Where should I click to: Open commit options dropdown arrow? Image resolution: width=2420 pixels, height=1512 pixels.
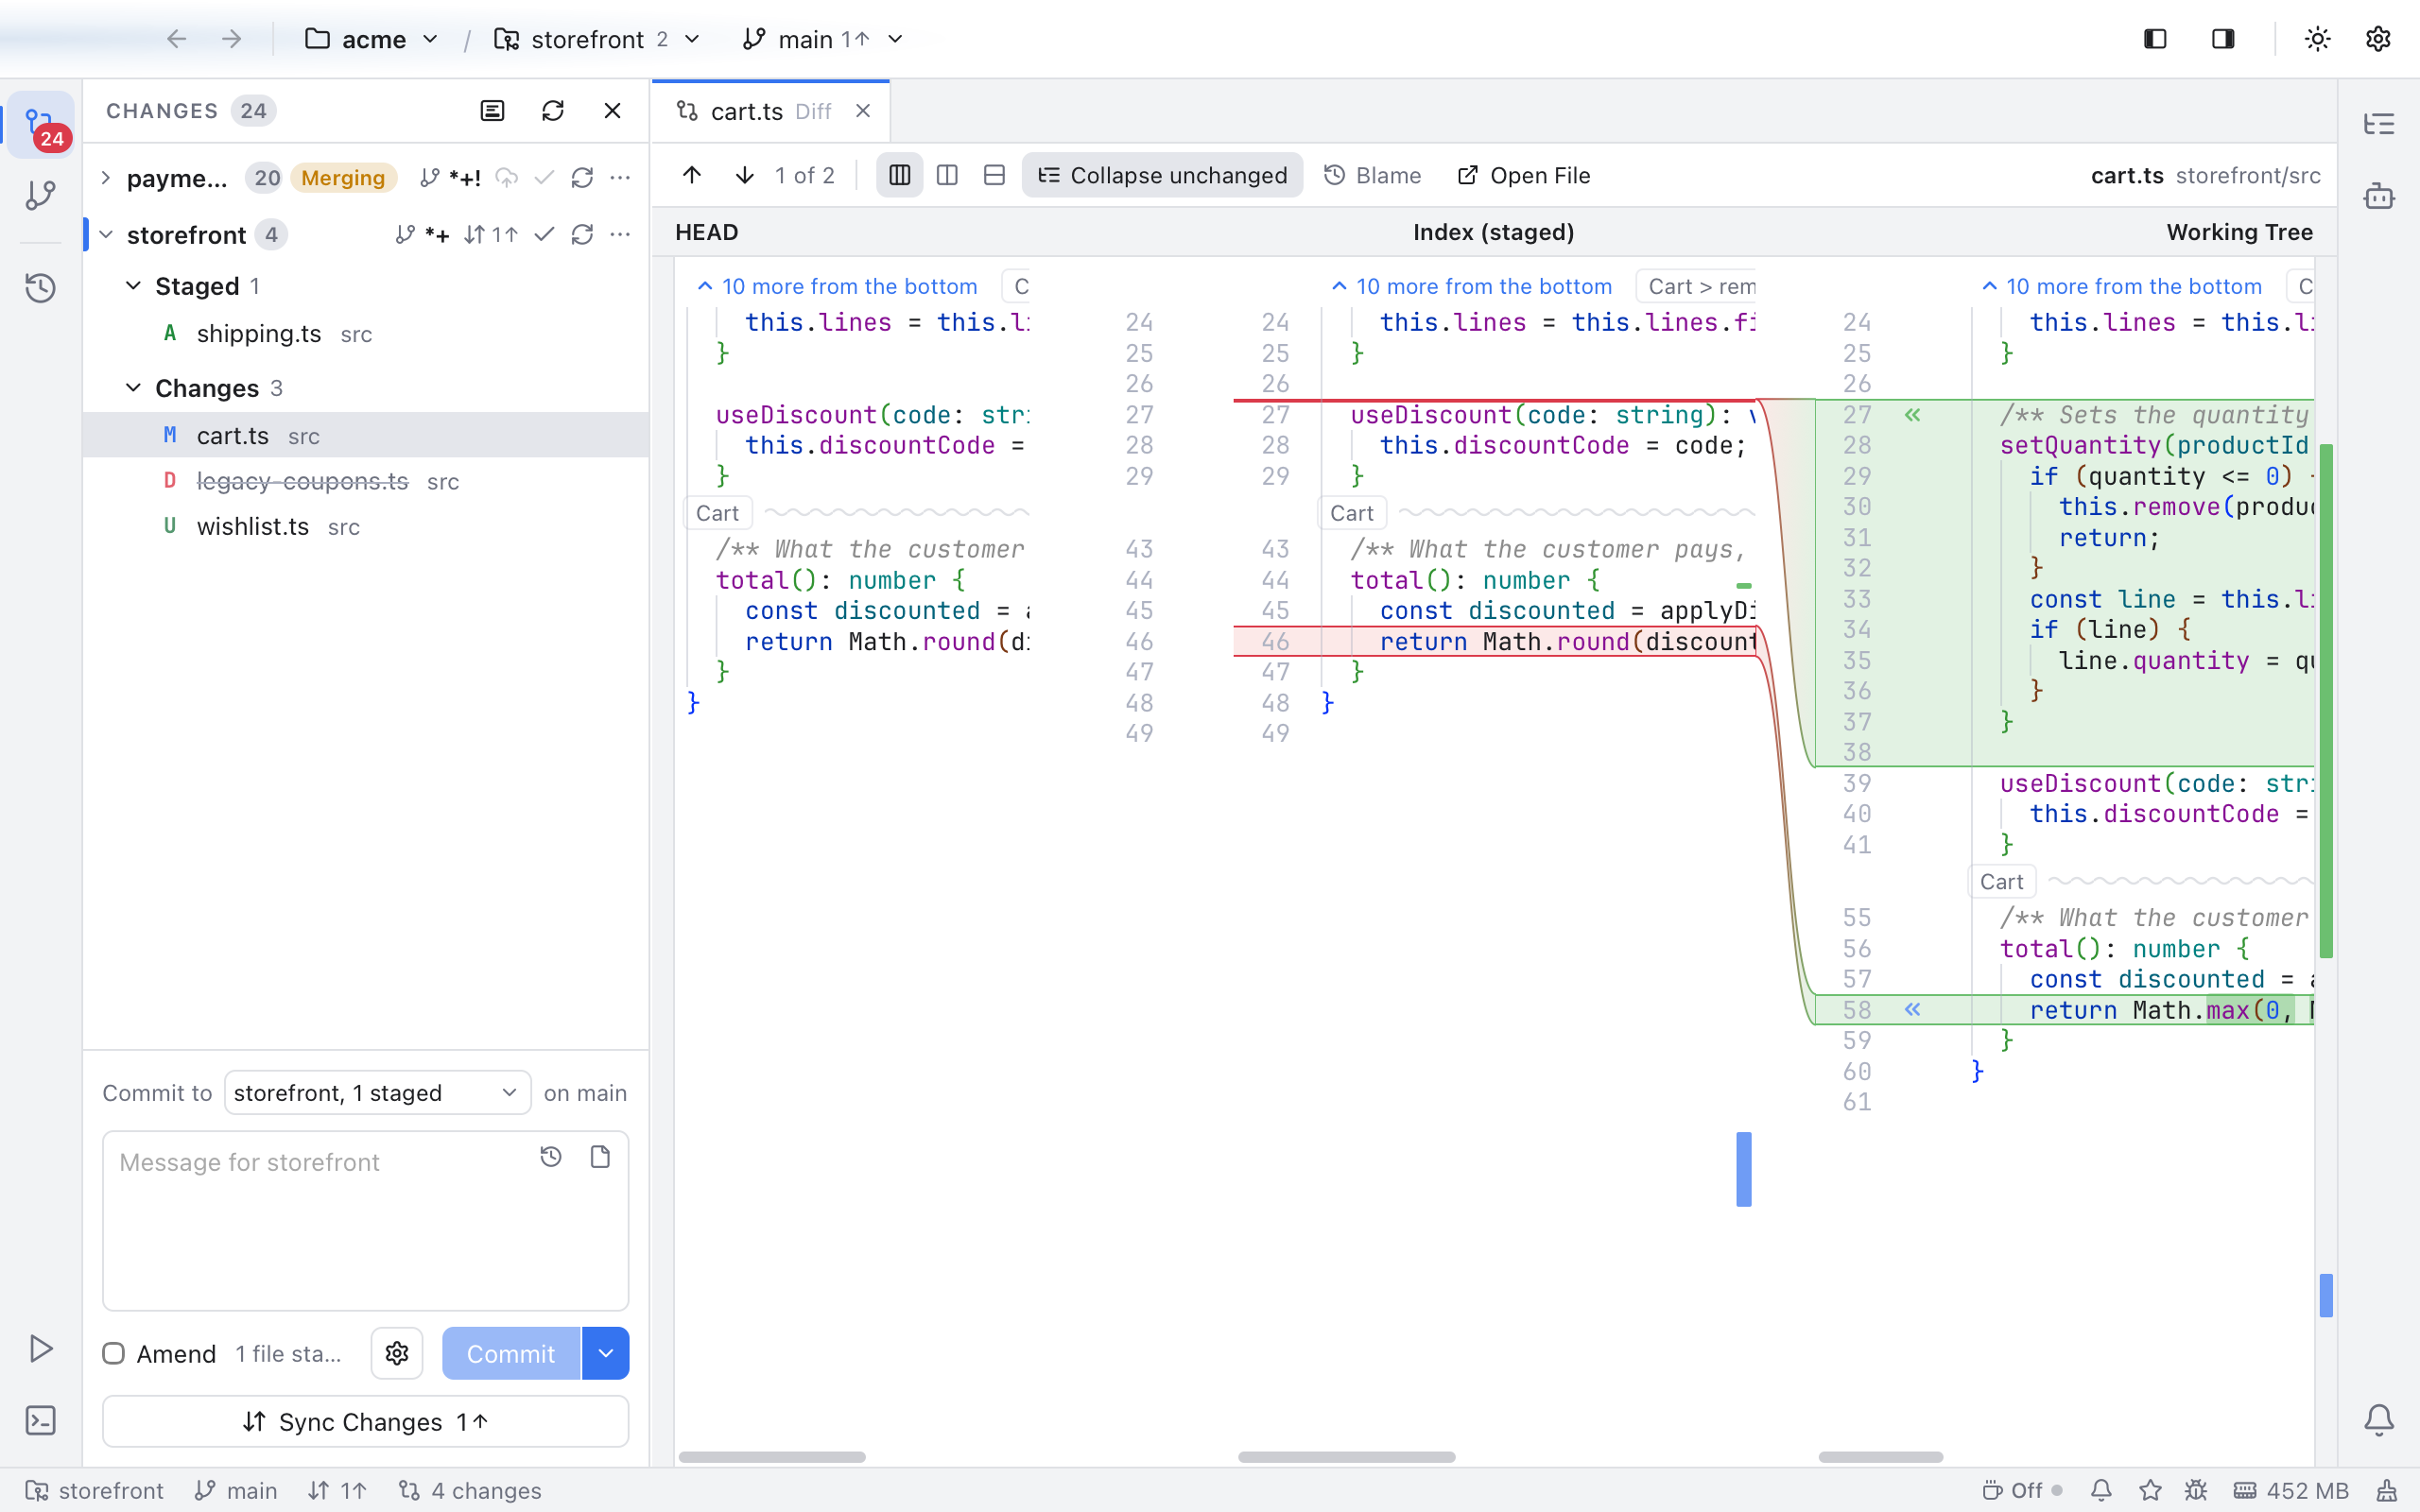[x=606, y=1353]
